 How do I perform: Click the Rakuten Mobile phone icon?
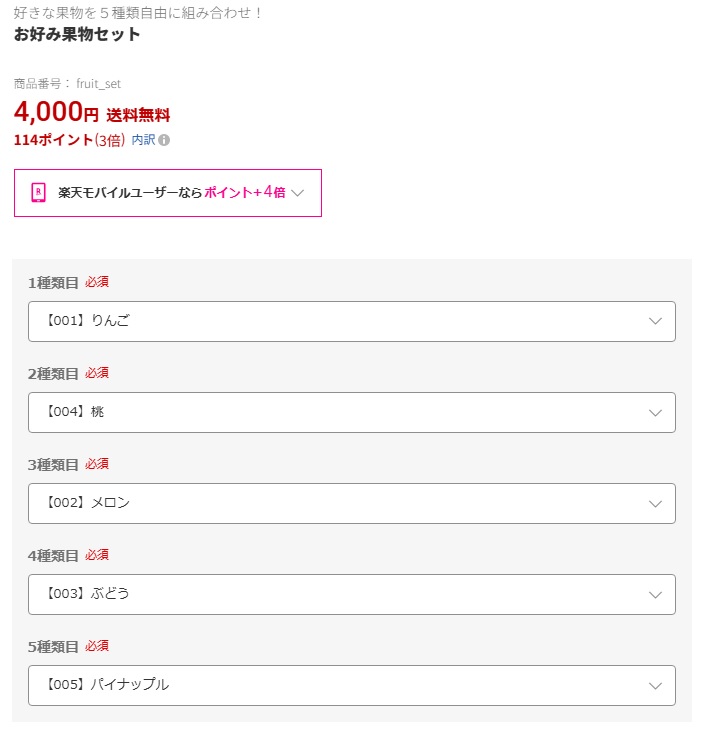point(38,192)
